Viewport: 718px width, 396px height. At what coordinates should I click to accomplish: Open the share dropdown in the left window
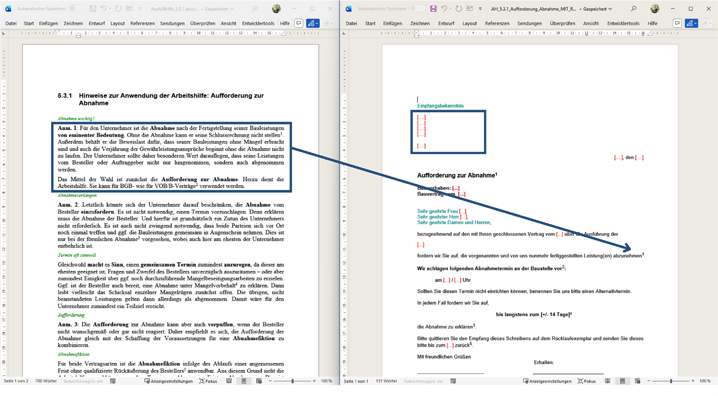pos(328,23)
